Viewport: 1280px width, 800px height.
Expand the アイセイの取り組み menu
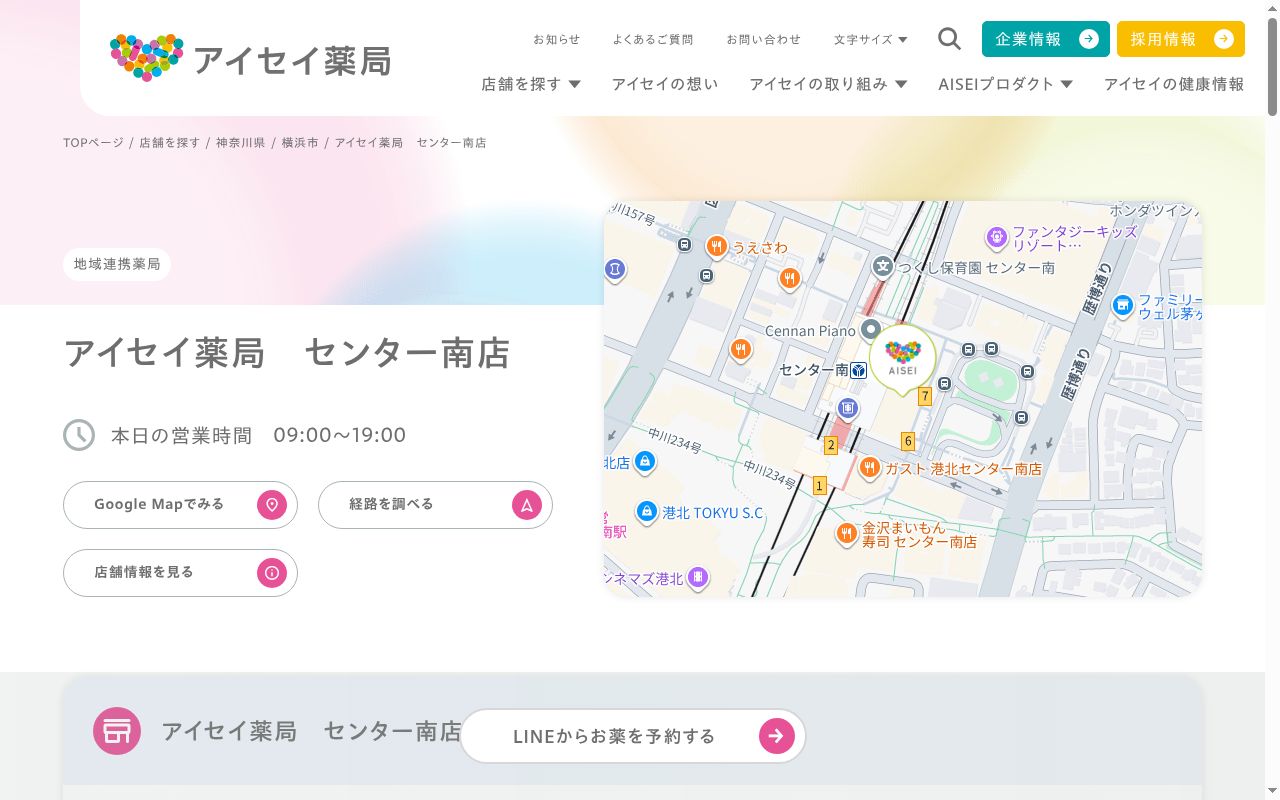tap(828, 84)
